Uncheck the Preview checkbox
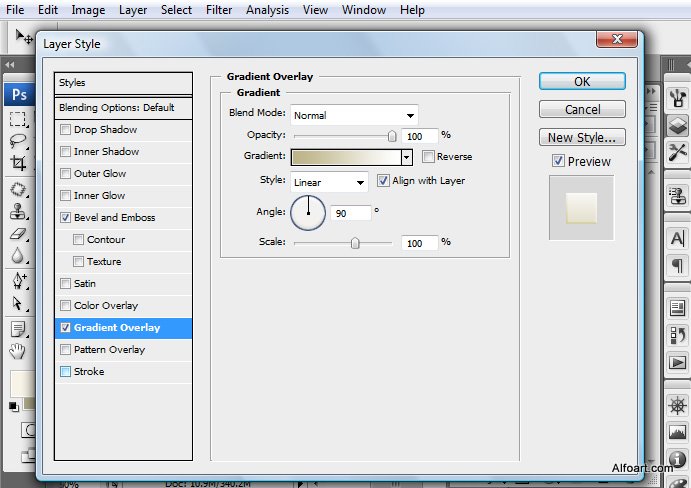The height and width of the screenshot is (488, 691). click(558, 161)
